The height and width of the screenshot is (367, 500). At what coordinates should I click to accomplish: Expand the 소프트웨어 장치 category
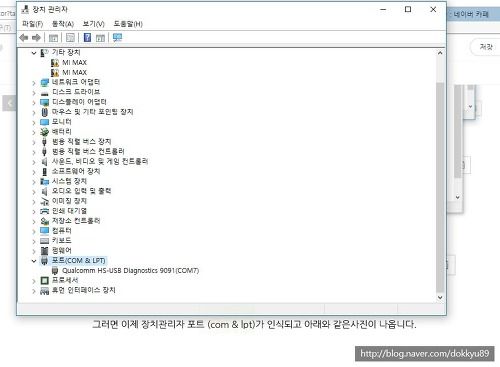pyautogui.click(x=34, y=172)
